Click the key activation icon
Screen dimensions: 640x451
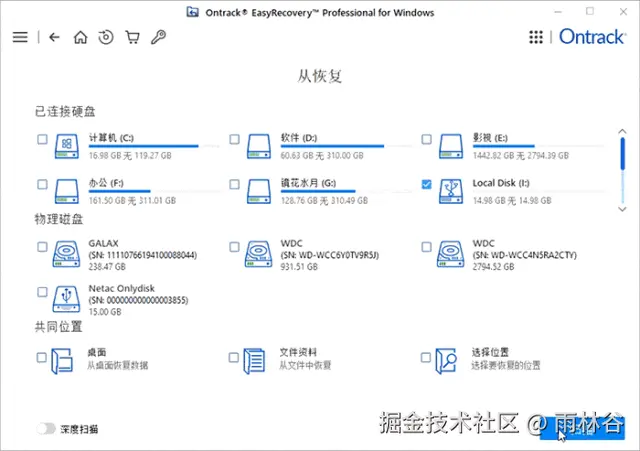[158, 37]
